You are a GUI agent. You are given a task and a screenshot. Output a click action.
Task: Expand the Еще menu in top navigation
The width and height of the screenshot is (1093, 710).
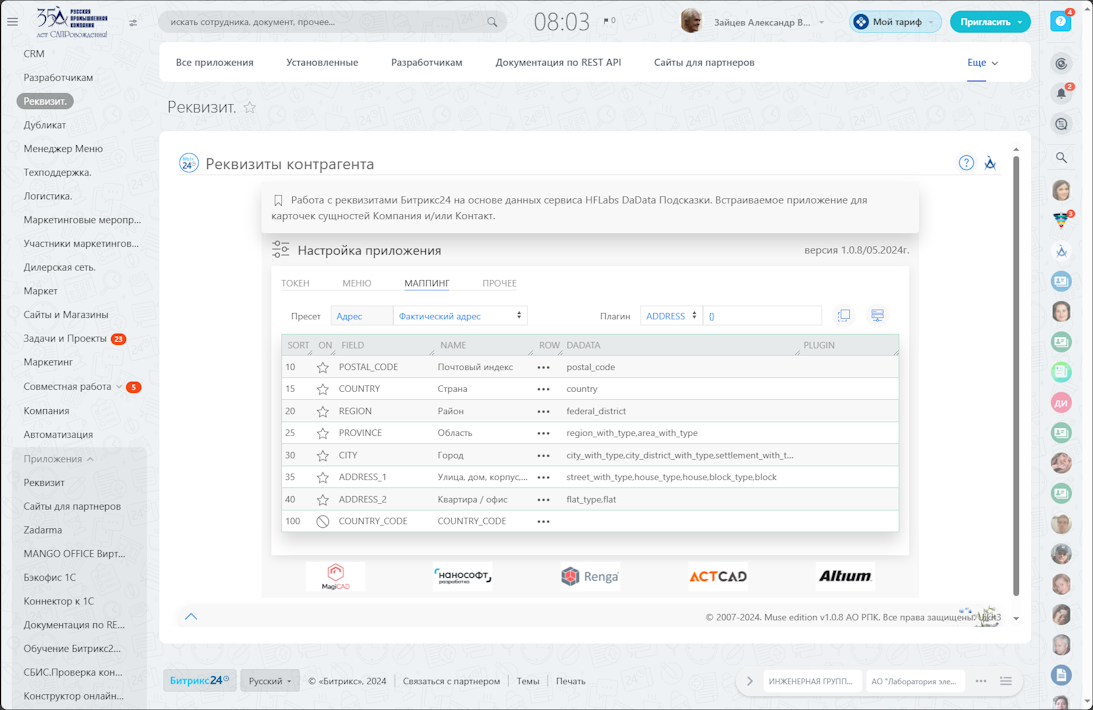(982, 62)
